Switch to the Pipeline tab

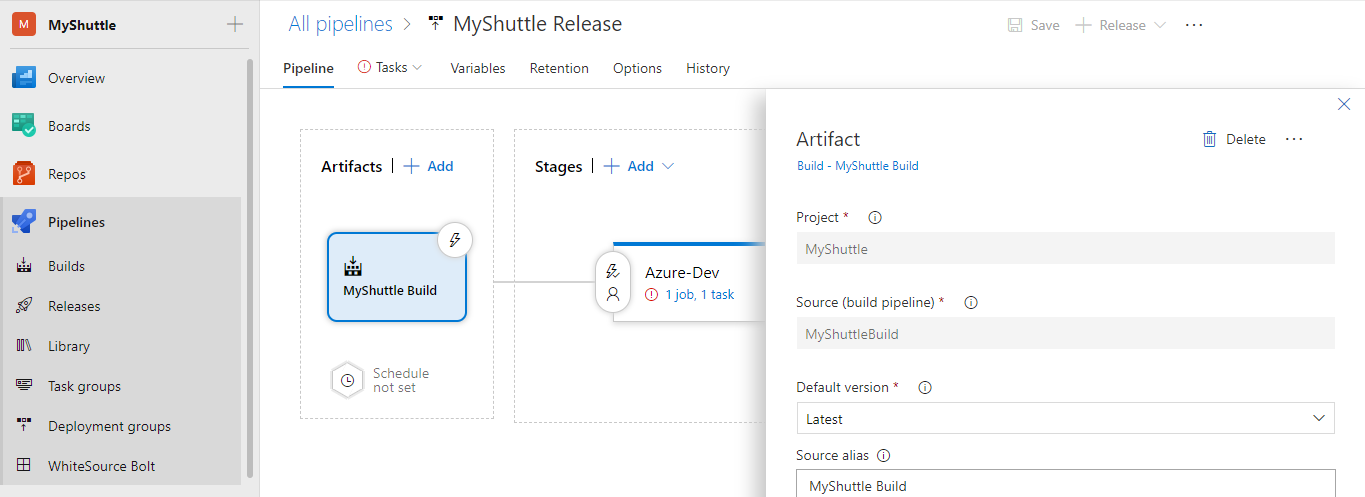[308, 68]
